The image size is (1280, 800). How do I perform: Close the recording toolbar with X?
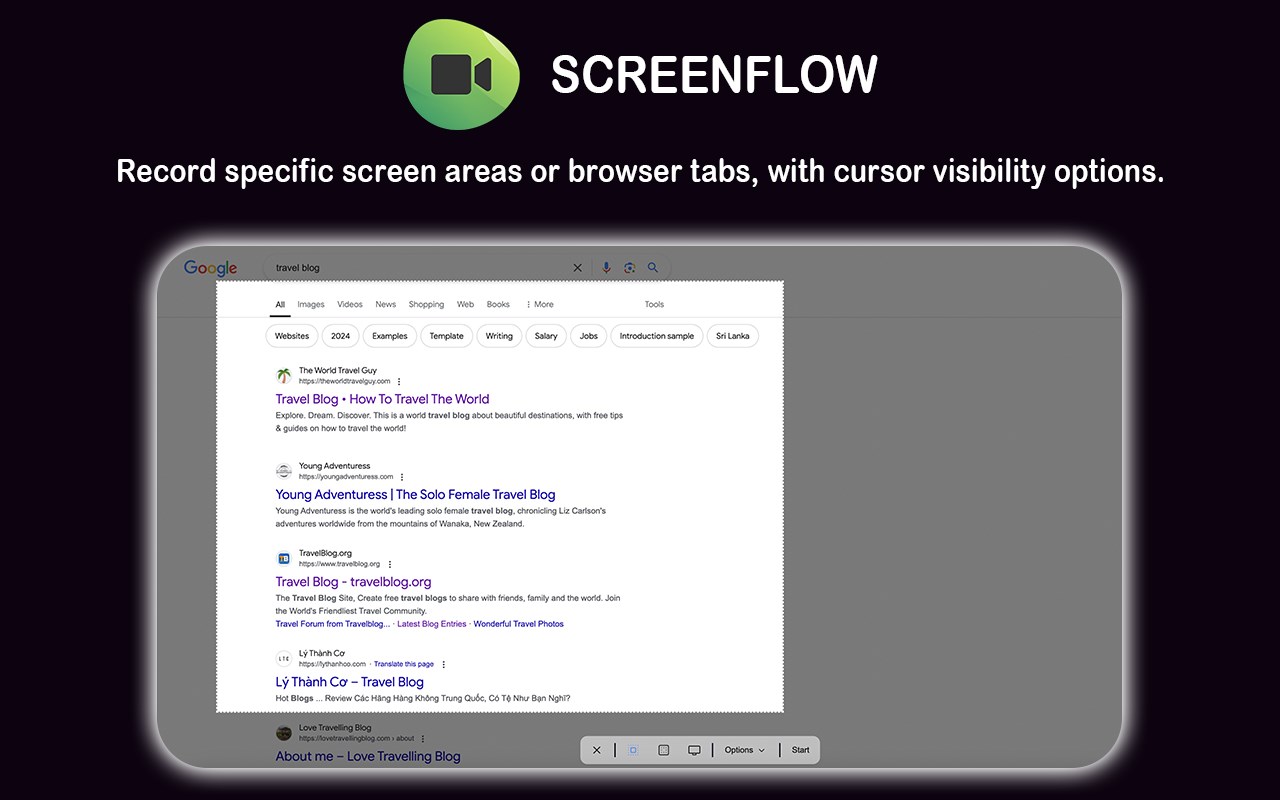tap(597, 750)
